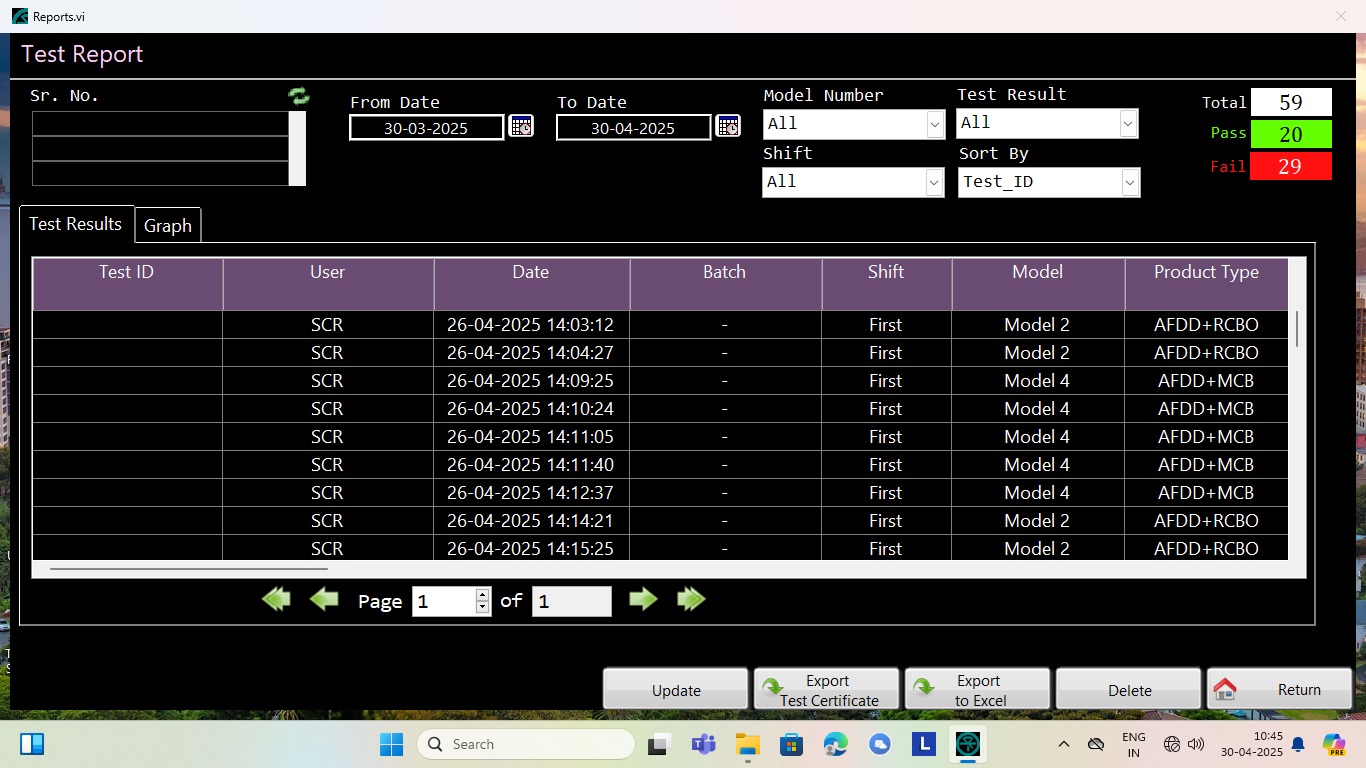Select the Test Results tab
The height and width of the screenshot is (768, 1366).
coord(76,224)
